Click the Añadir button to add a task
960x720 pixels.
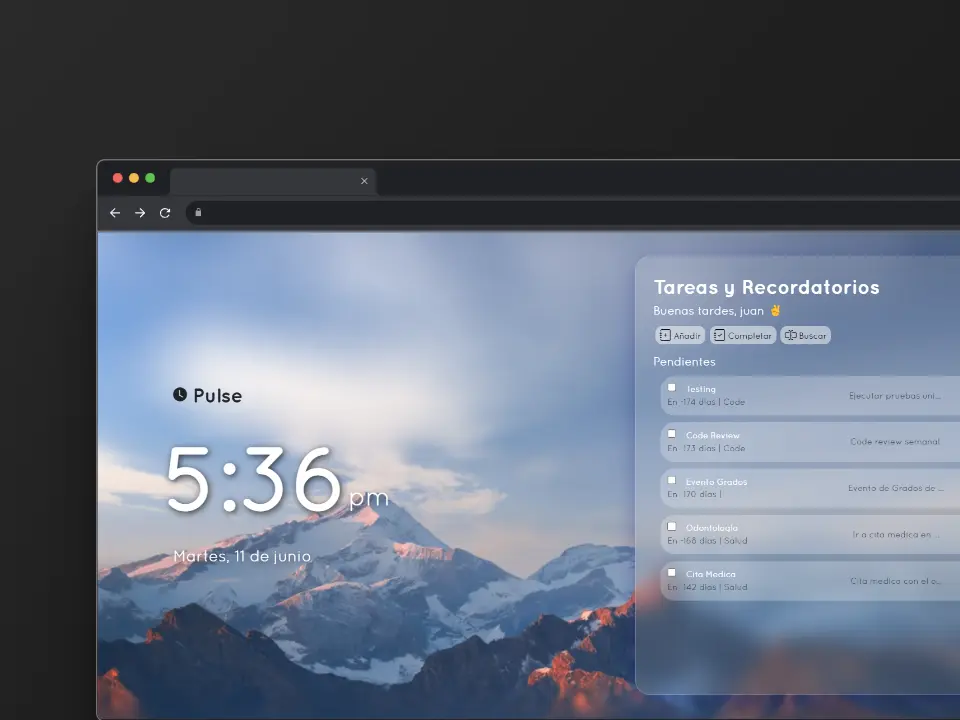(680, 336)
